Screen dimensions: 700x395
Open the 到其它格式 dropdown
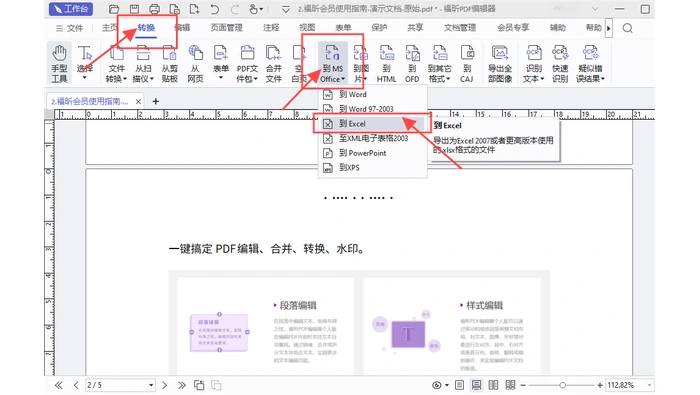(439, 63)
